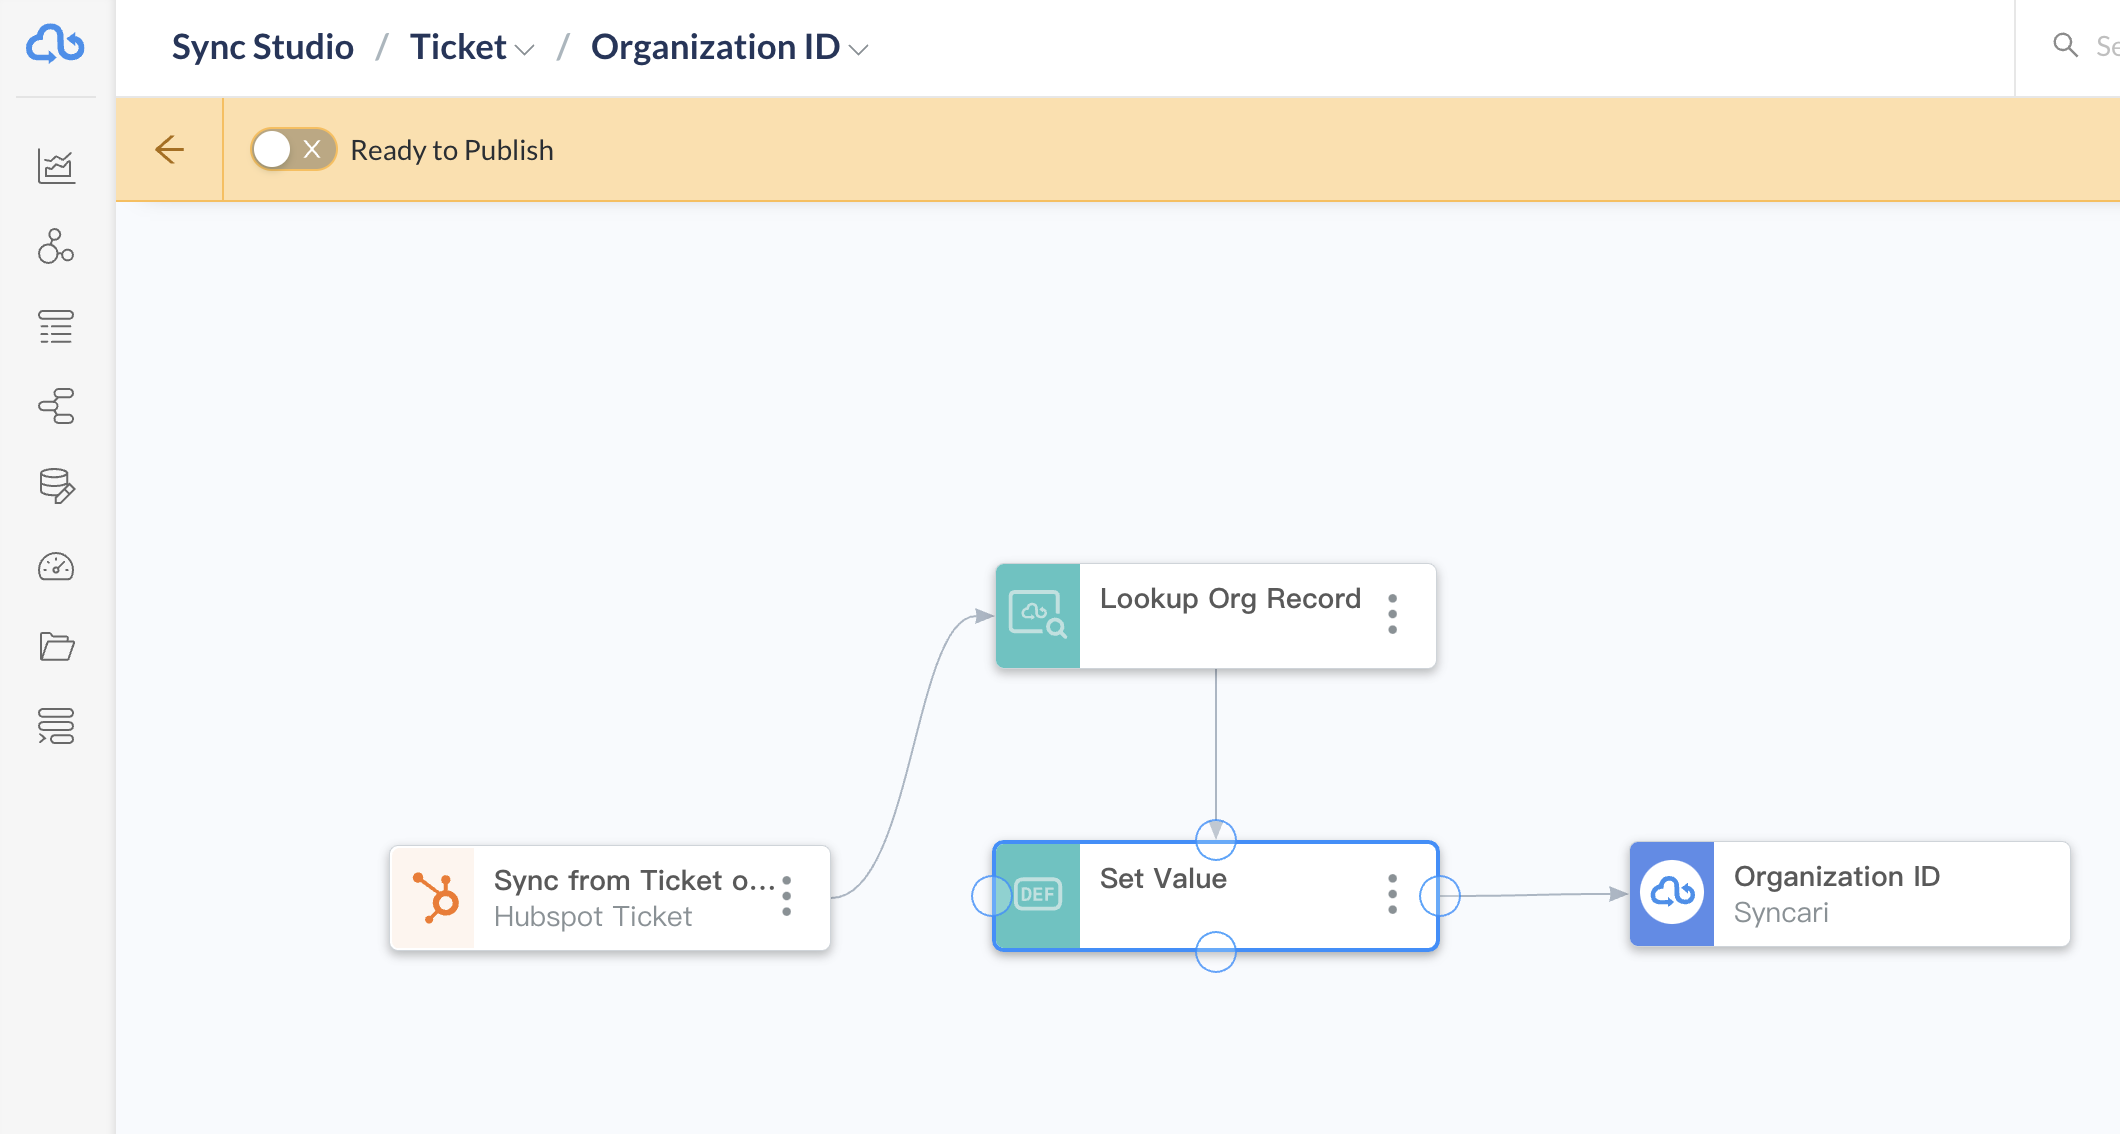The height and width of the screenshot is (1134, 2120).
Task: Open Sync from Ticket node options menu
Action: tap(787, 896)
